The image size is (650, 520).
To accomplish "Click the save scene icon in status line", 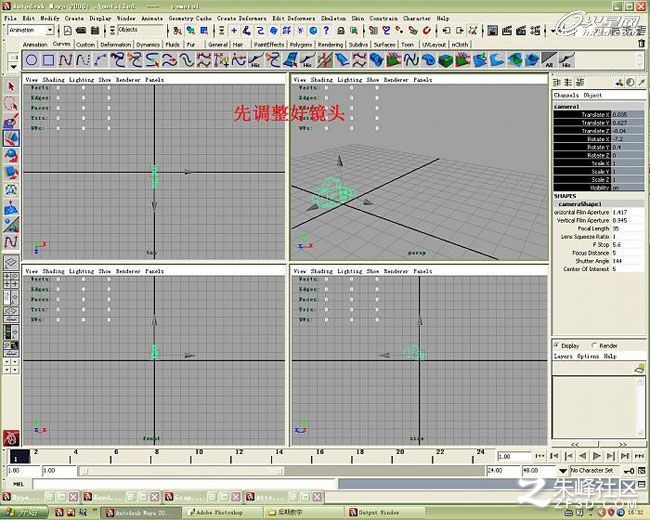I will click(x=95, y=30).
